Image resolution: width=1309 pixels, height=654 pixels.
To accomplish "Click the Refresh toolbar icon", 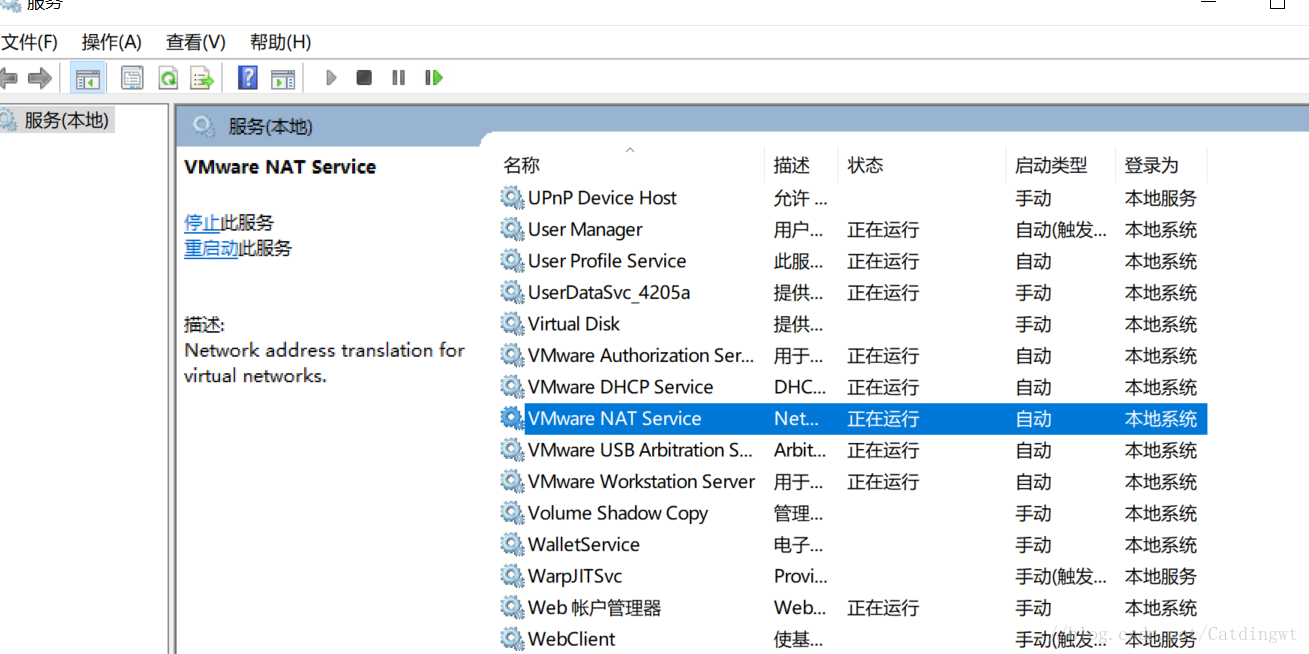I will click(x=168, y=78).
